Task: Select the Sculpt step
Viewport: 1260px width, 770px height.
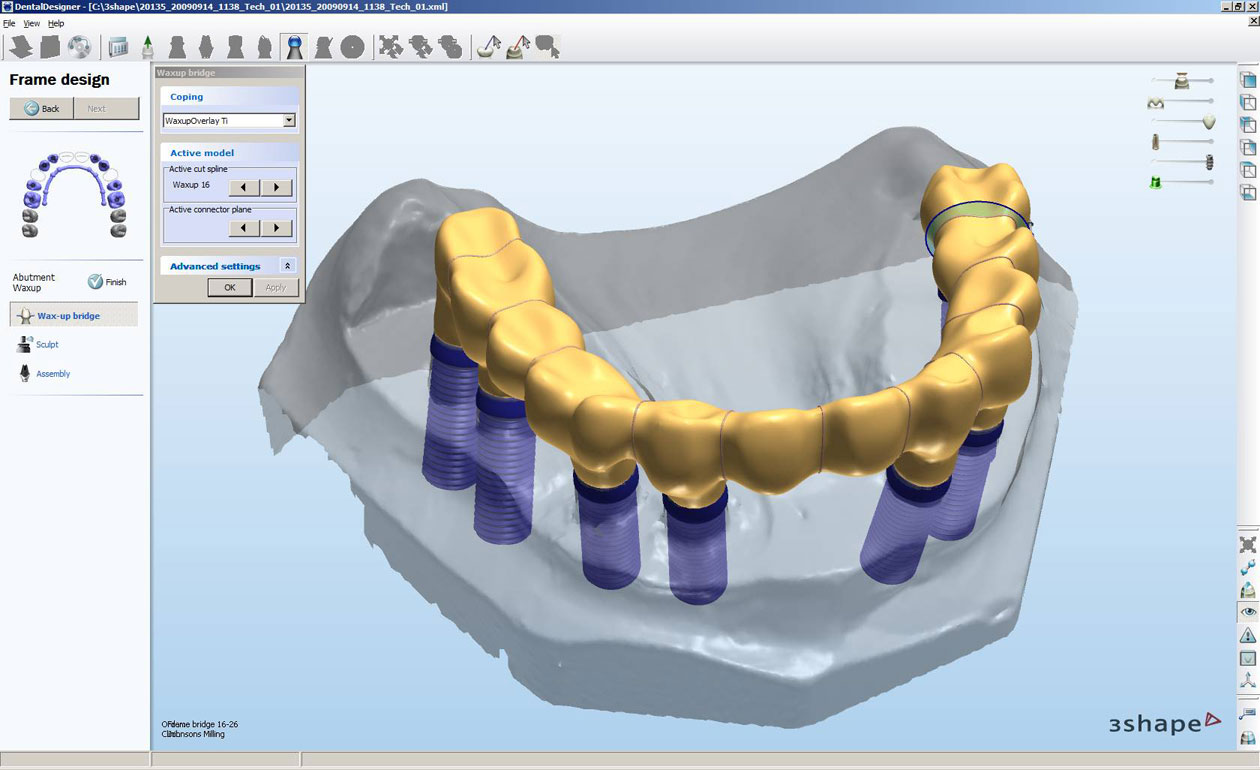Action: tap(38, 344)
